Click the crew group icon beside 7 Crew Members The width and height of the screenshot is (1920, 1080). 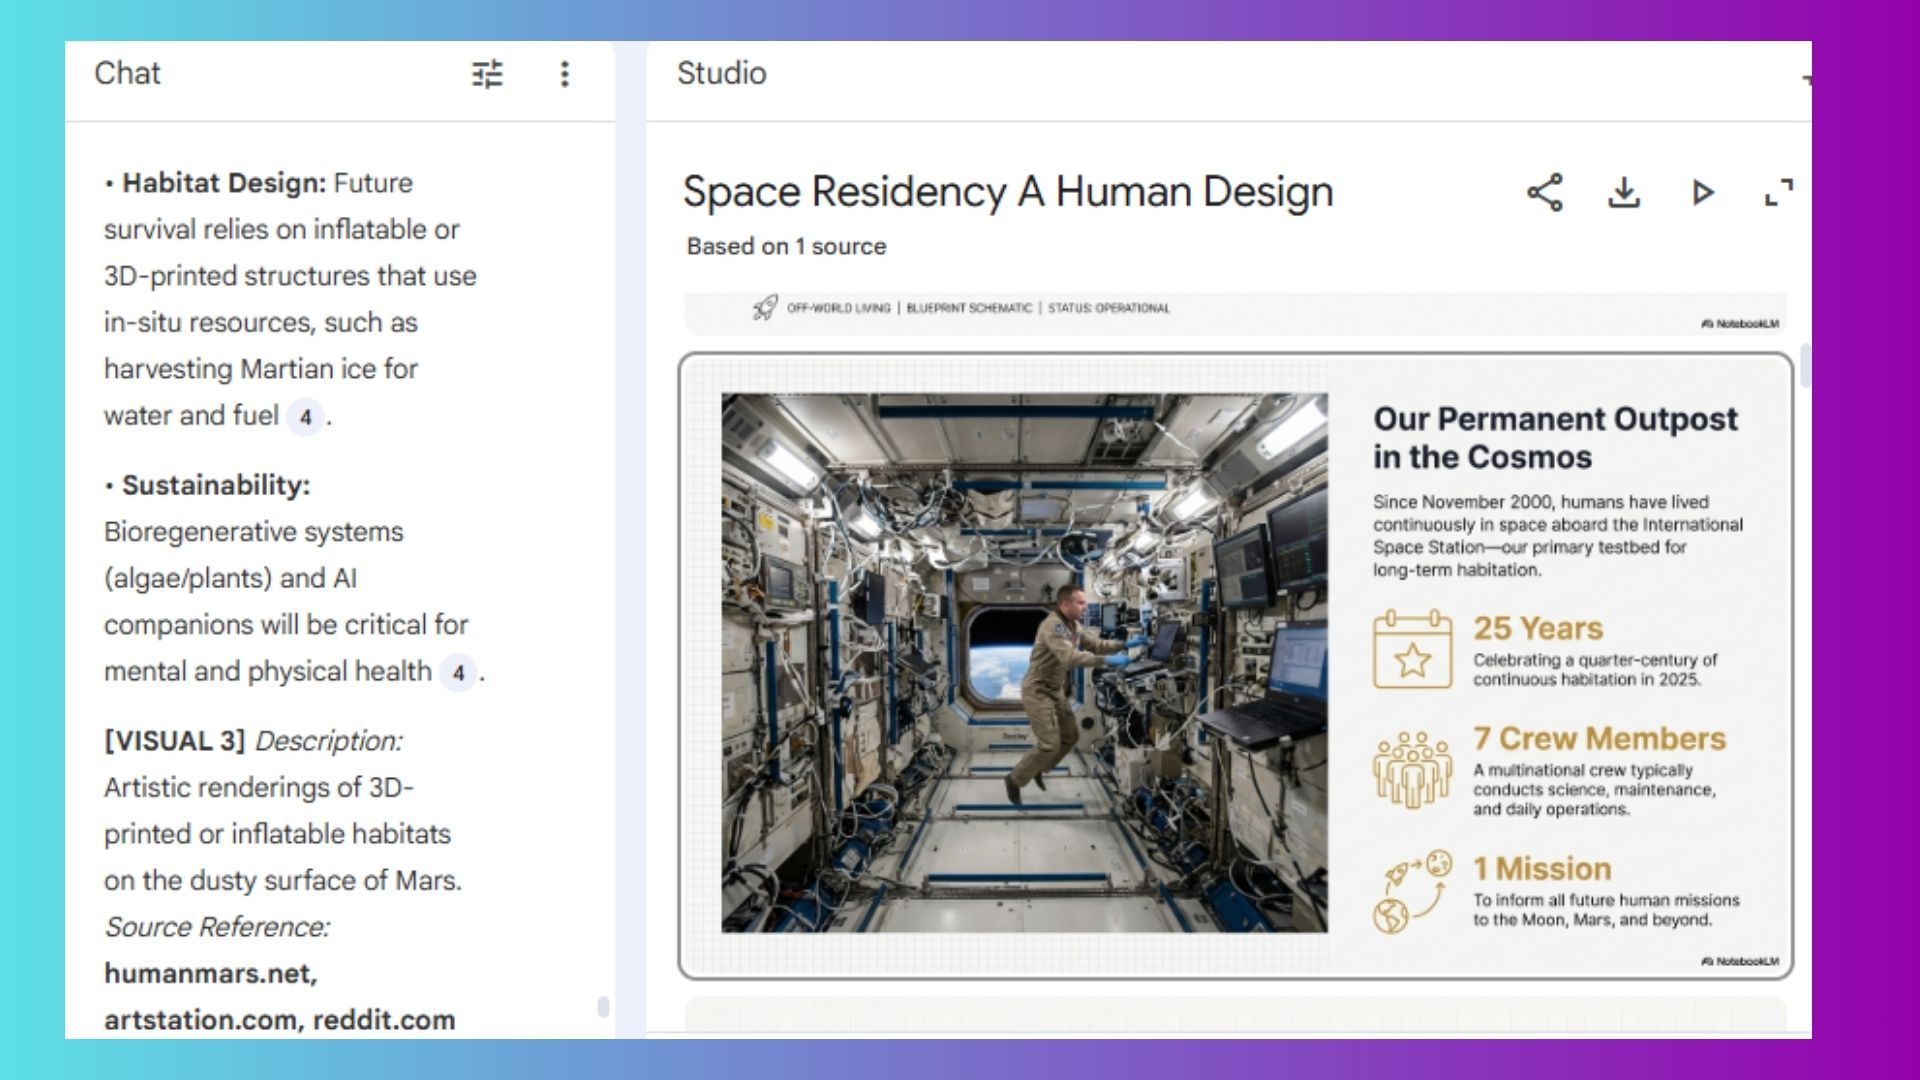(x=1412, y=769)
